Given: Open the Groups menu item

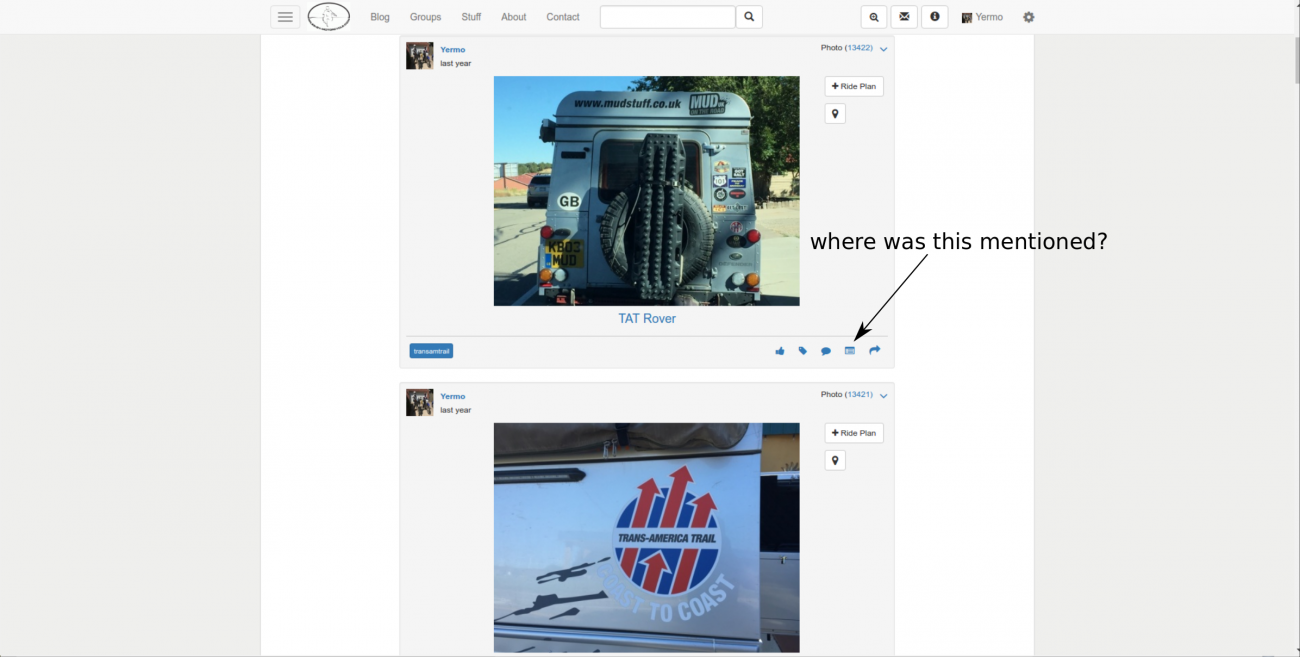Looking at the screenshot, I should pyautogui.click(x=425, y=17).
